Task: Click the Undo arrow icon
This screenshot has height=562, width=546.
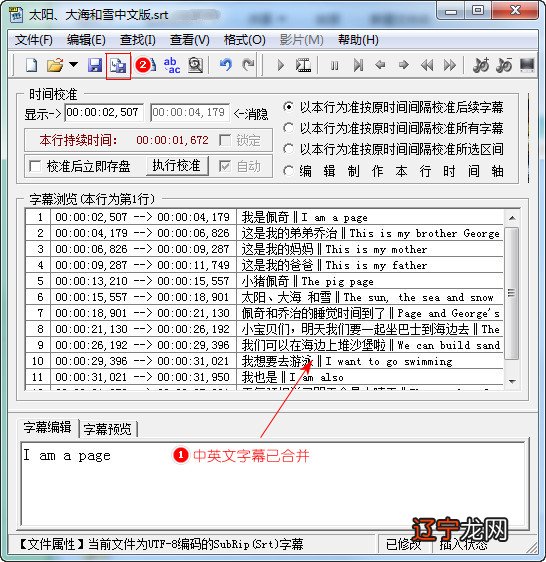Action: (x=225, y=65)
